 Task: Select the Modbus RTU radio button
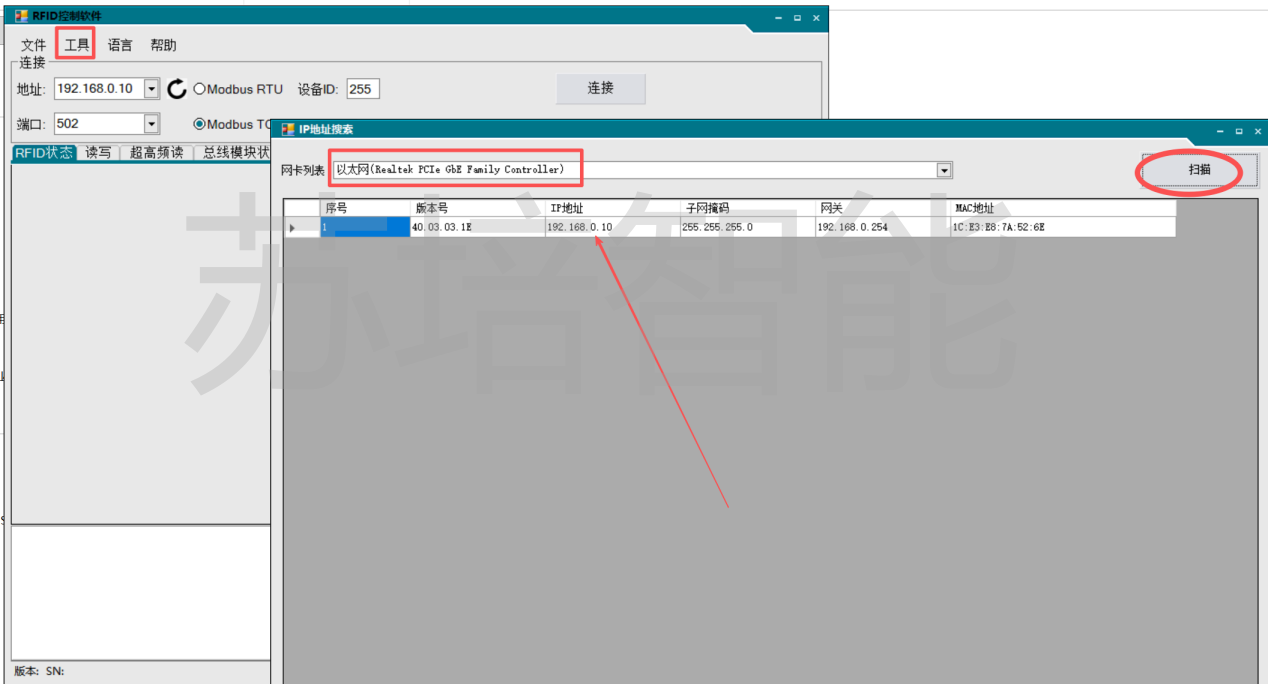200,89
